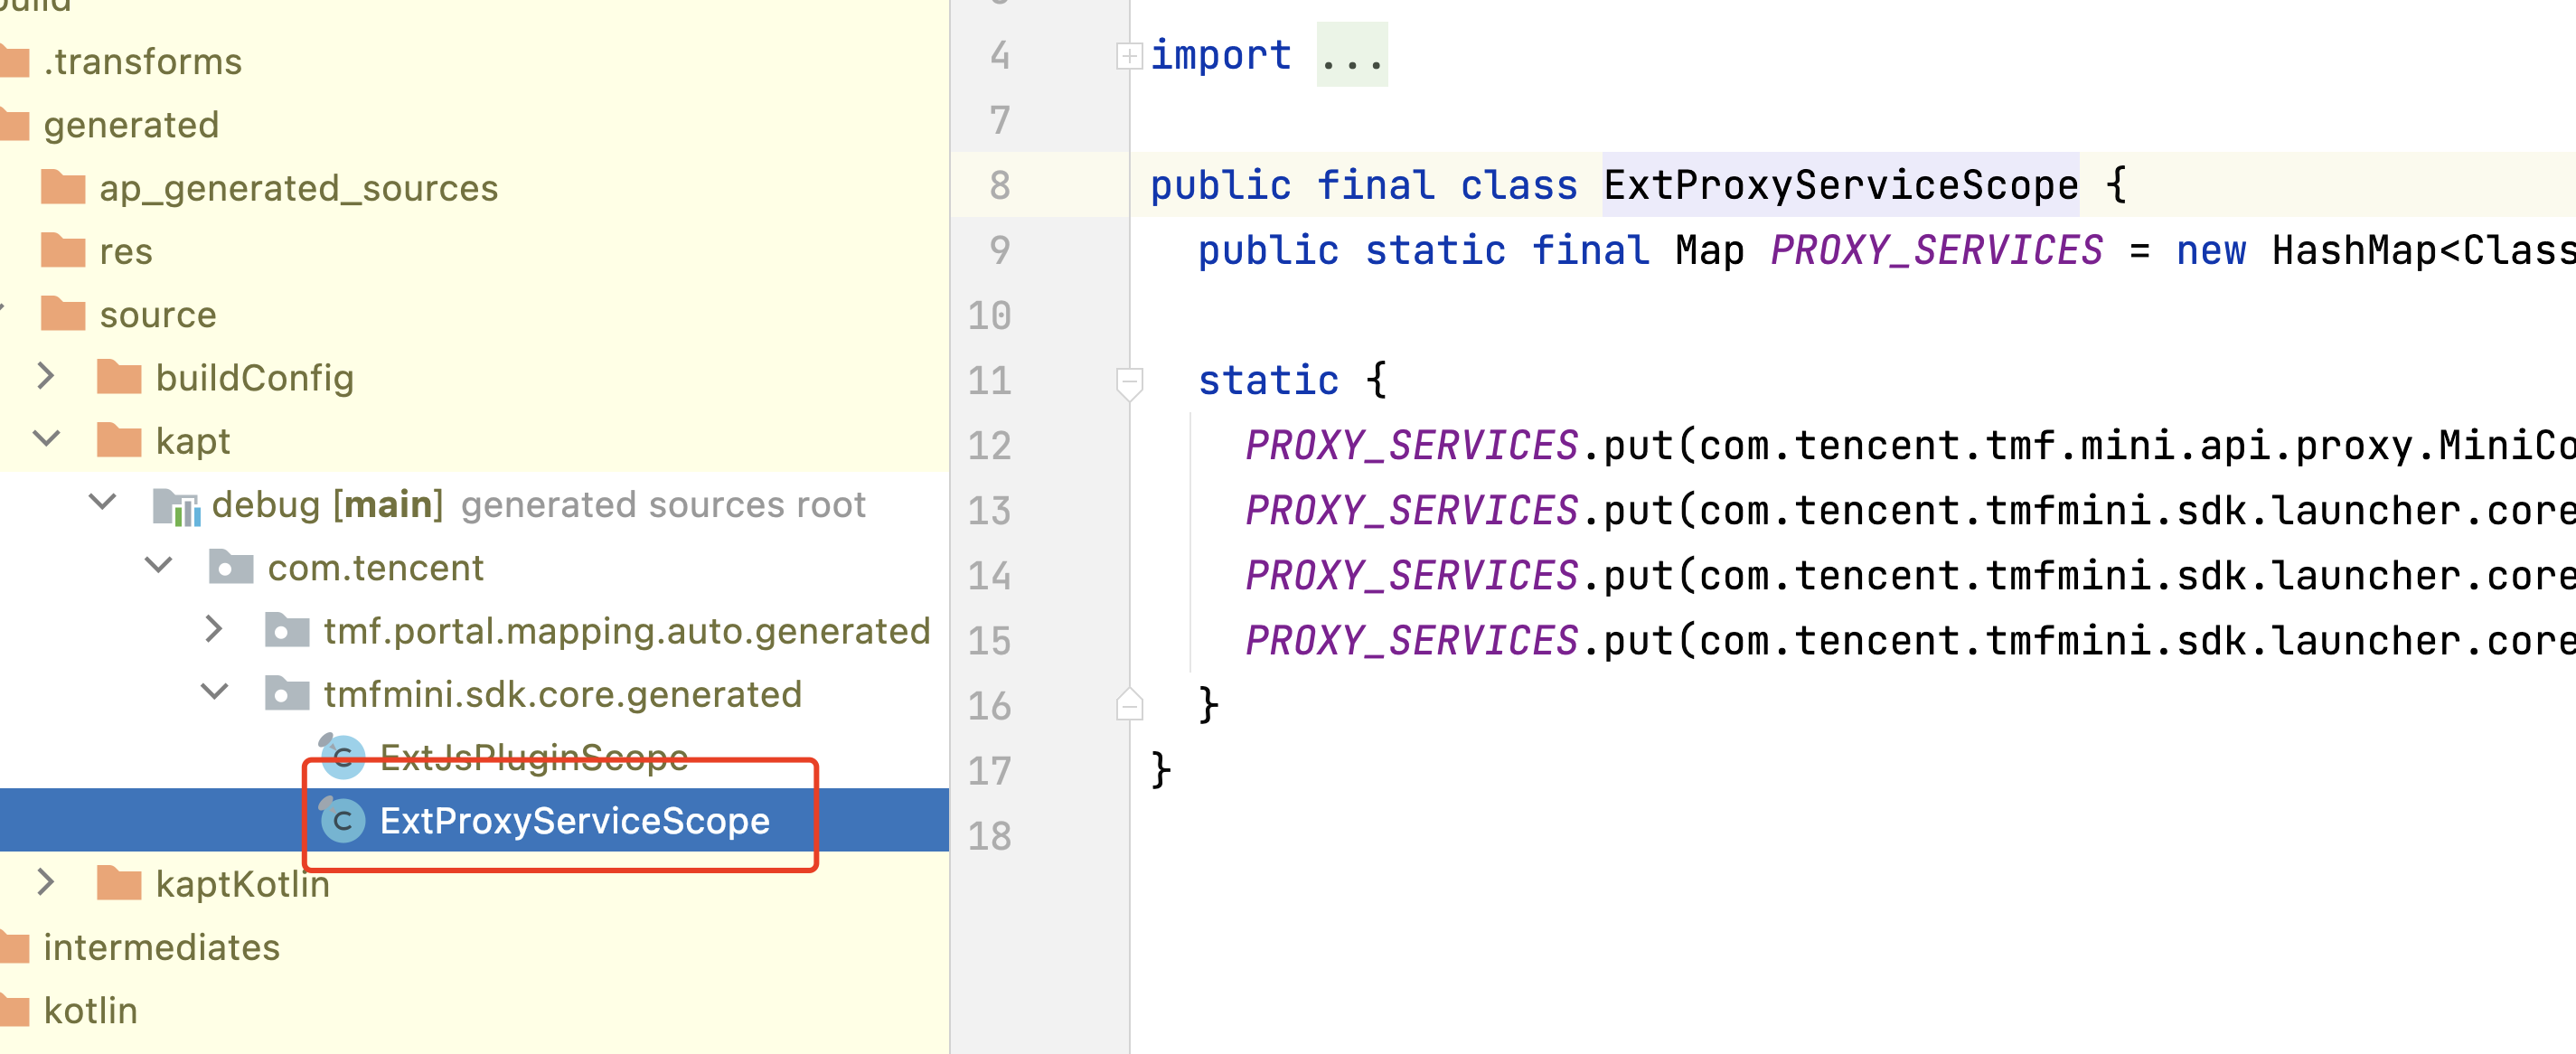Click line number 12 in gutter
This screenshot has width=2576, height=1054.
pyautogui.click(x=989, y=446)
